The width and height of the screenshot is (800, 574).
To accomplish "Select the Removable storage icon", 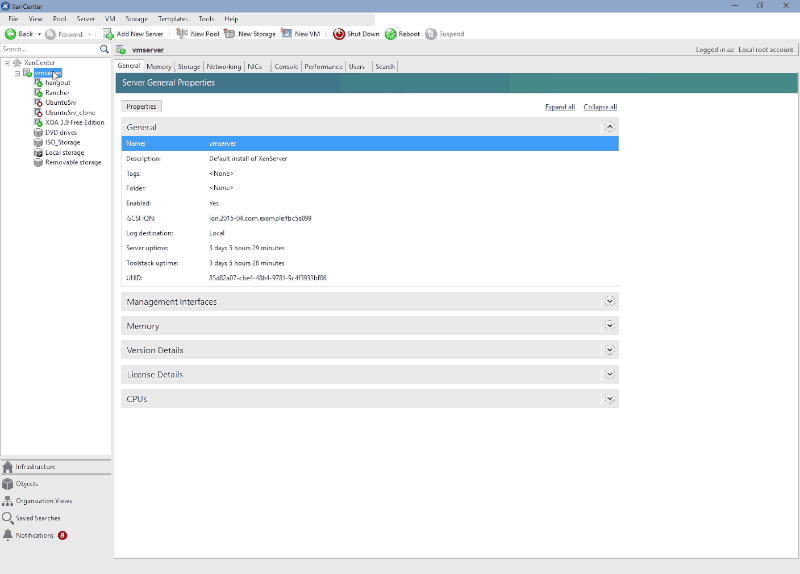I will [38, 162].
